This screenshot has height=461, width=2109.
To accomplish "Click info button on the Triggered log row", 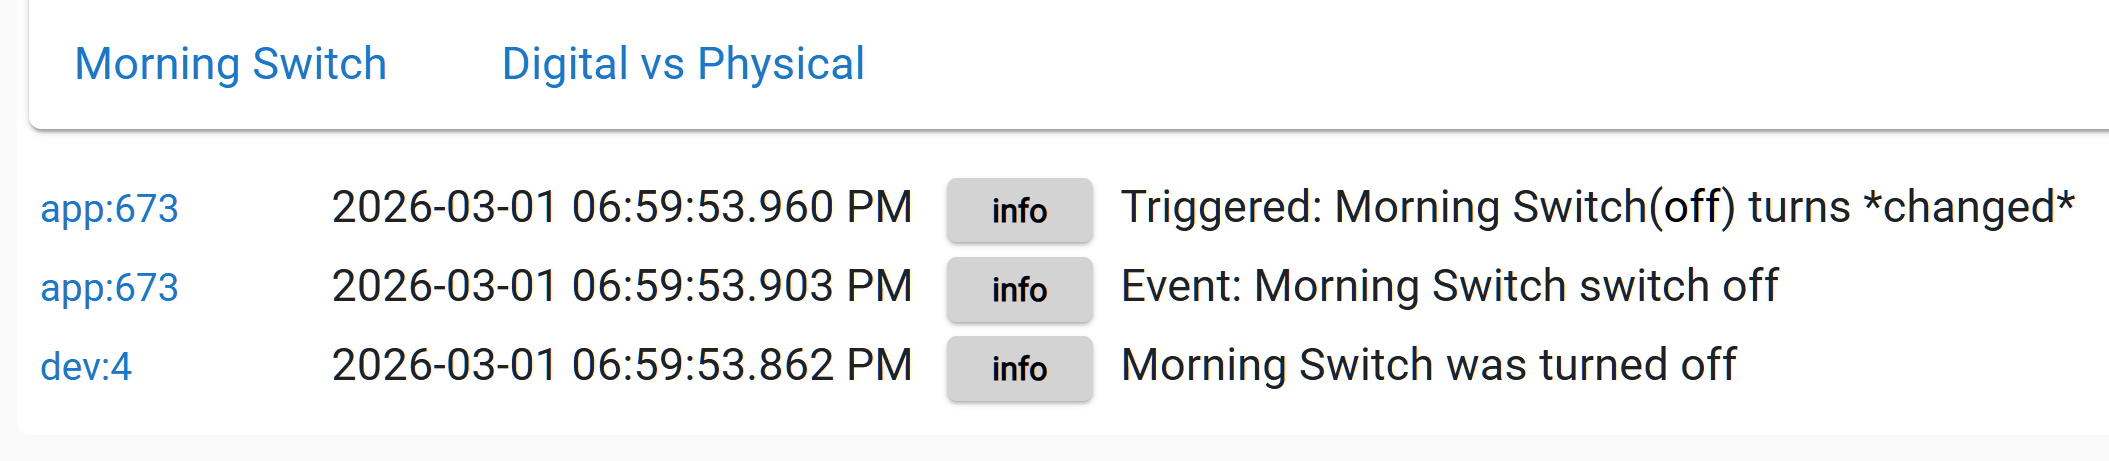I will (1019, 211).
